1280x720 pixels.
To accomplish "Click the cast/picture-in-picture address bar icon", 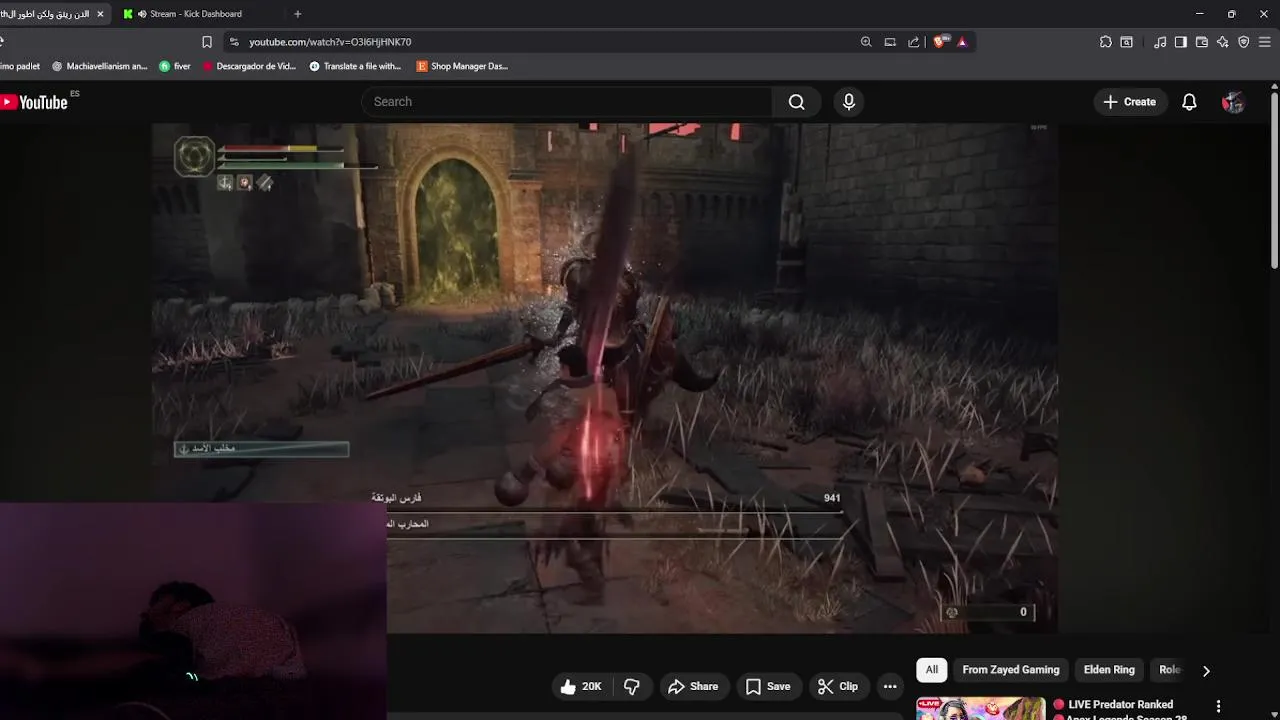I will coord(890,42).
